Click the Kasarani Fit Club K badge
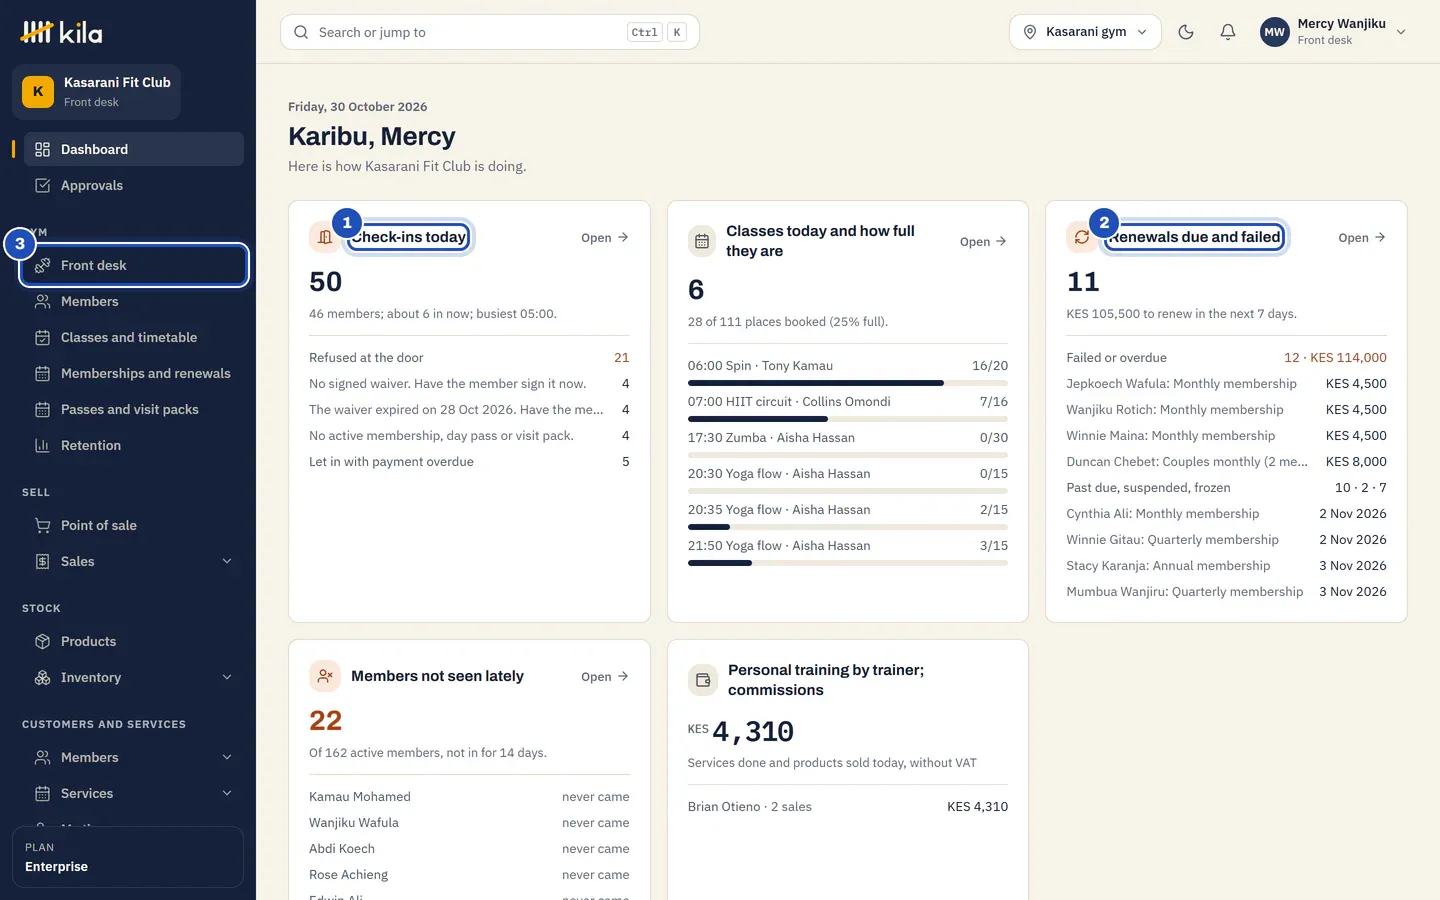1440x900 pixels. tap(38, 92)
